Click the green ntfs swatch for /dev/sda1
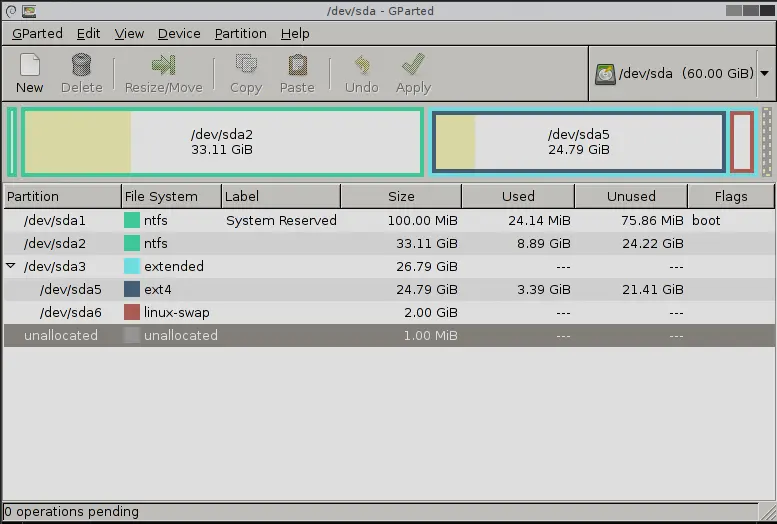The height and width of the screenshot is (524, 777). [x=132, y=220]
